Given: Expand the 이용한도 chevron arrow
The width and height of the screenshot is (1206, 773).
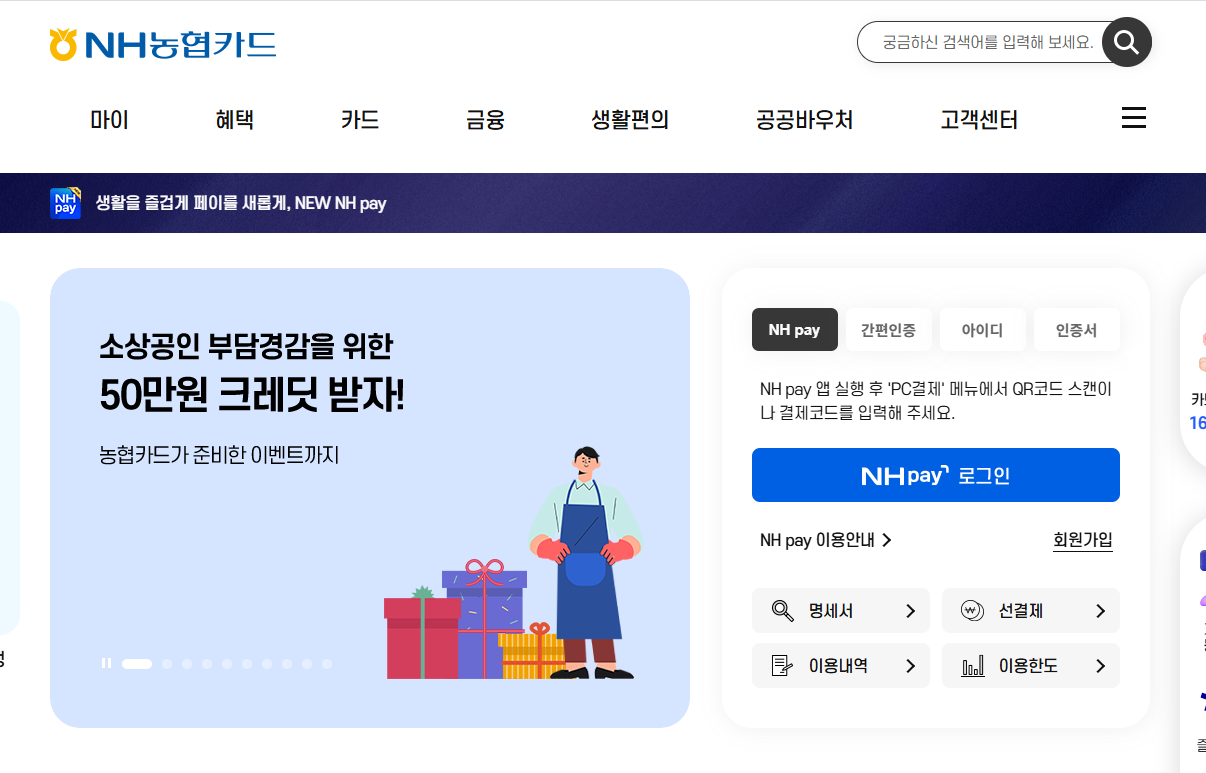Looking at the screenshot, I should 1100,666.
